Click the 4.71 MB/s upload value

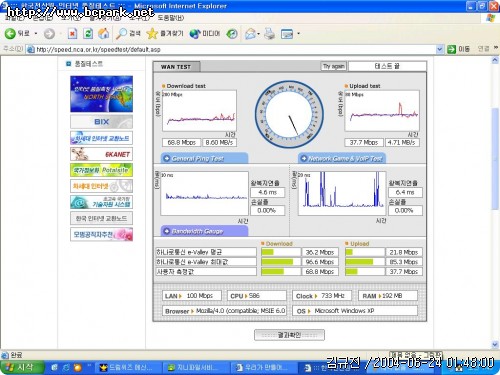coord(402,142)
